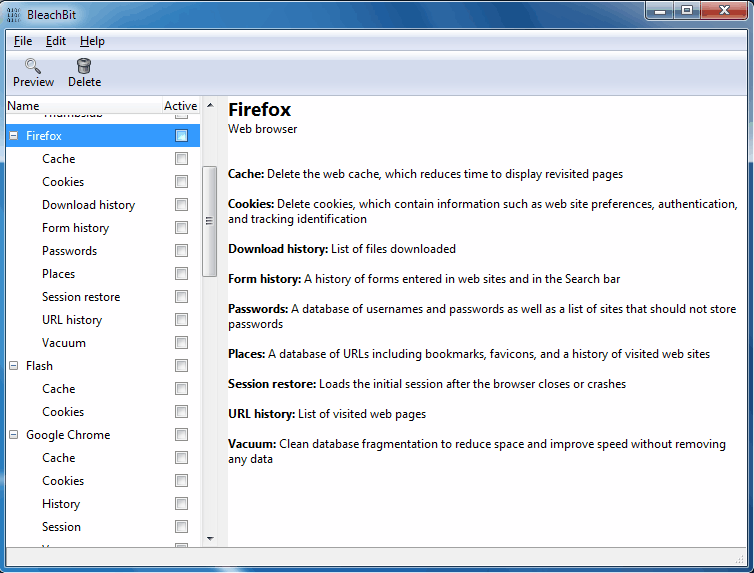Select Session under Google Chrome
The width and height of the screenshot is (754, 573).
pyautogui.click(x=61, y=527)
